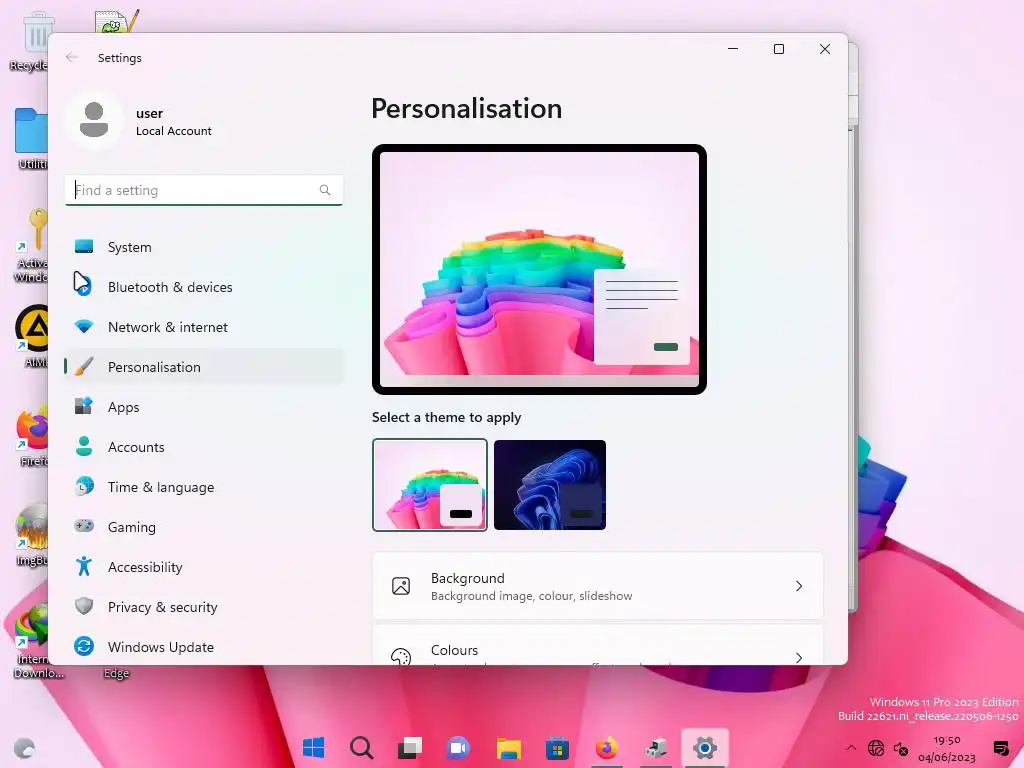
Task: Click the muted volume tray icon
Action: click(901, 748)
